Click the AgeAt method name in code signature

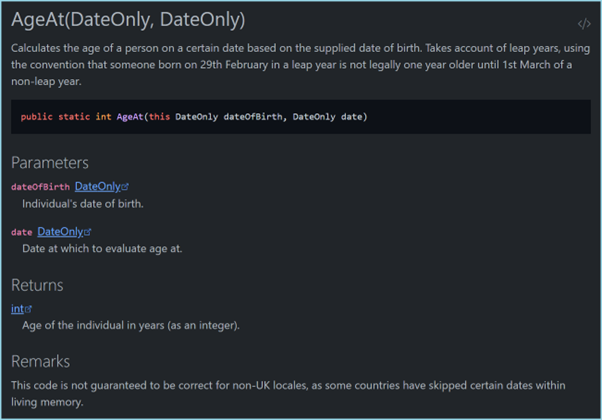pyautogui.click(x=130, y=117)
